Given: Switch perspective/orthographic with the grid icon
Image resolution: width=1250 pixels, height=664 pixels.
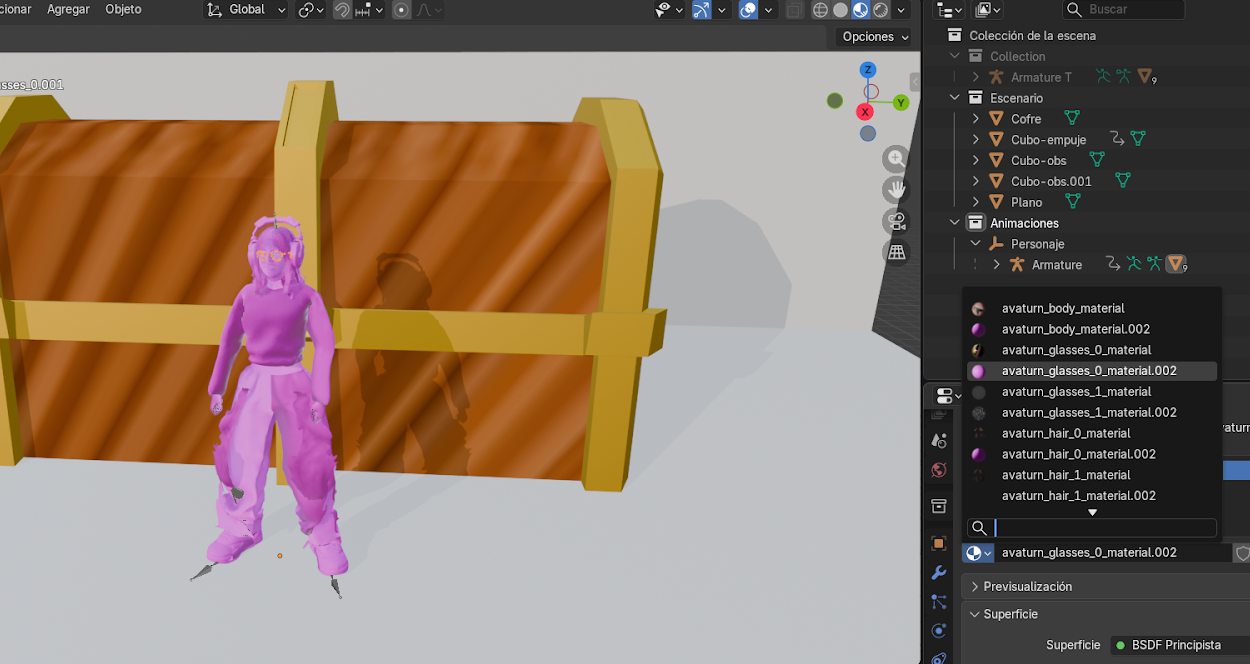Looking at the screenshot, I should click(x=896, y=252).
